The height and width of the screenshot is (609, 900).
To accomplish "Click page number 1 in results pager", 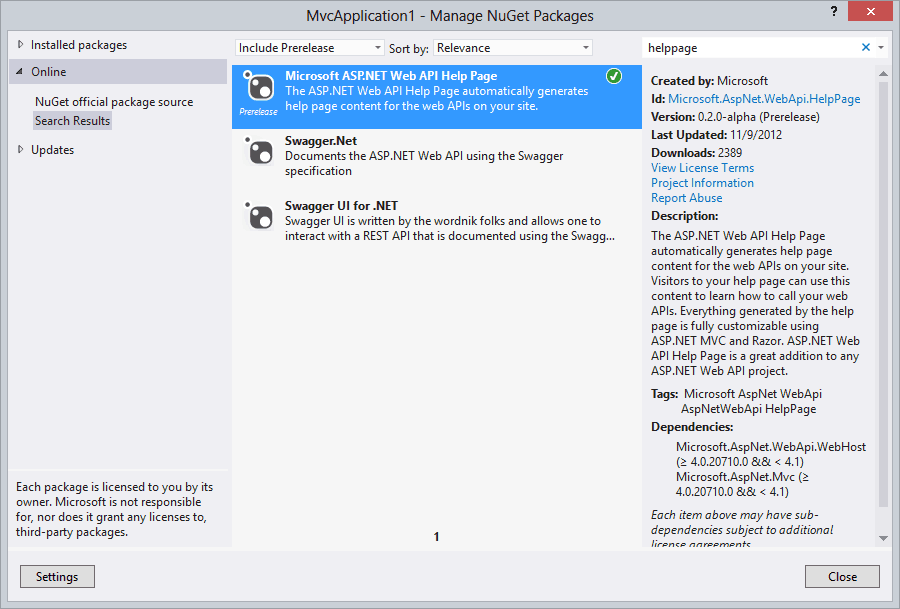I will 436,537.
